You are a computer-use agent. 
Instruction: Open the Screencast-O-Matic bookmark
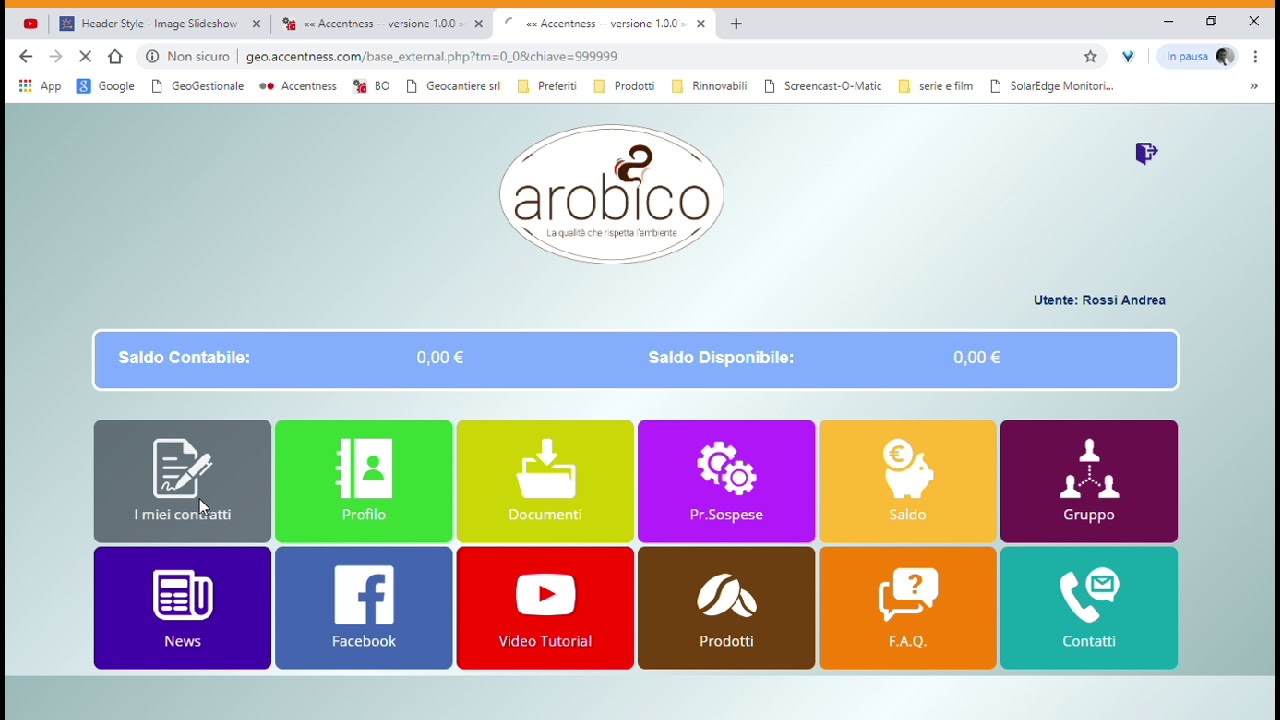point(822,86)
